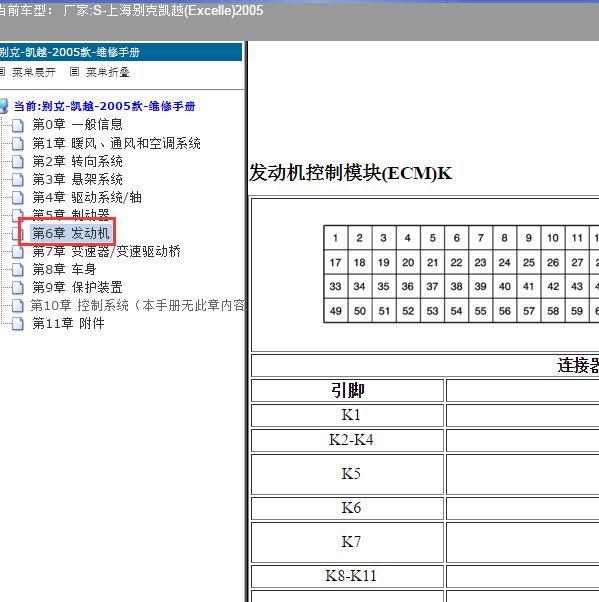Click connector pin 40 in diagram
The height and width of the screenshot is (602, 599).
(x=505, y=286)
